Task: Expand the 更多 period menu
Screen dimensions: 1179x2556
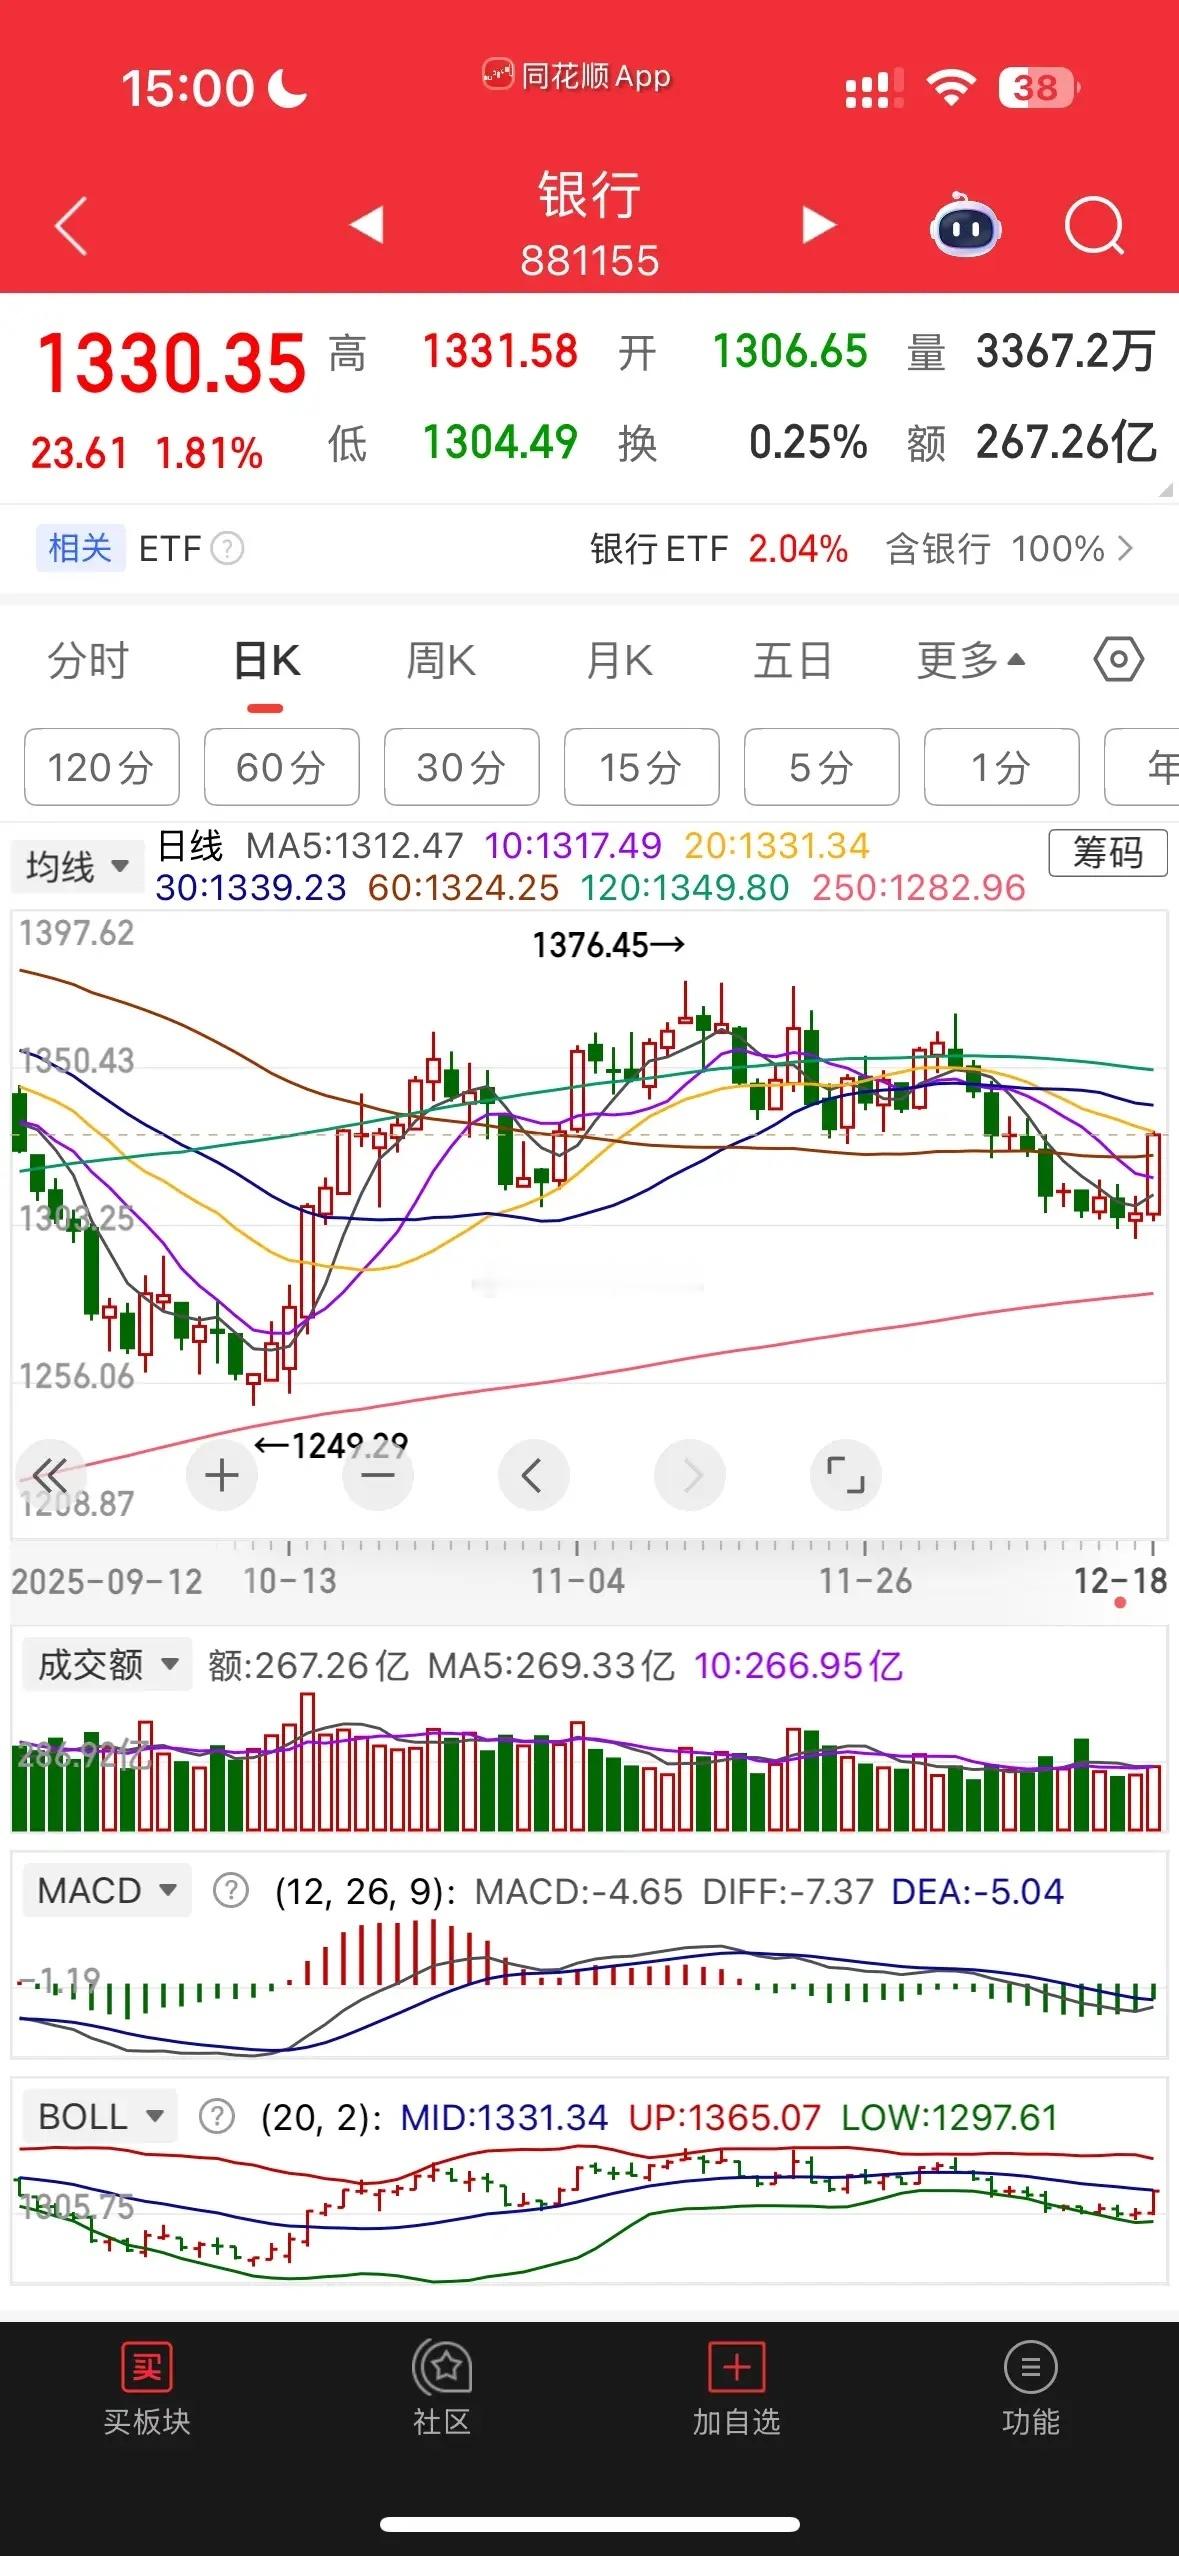Action: [970, 661]
